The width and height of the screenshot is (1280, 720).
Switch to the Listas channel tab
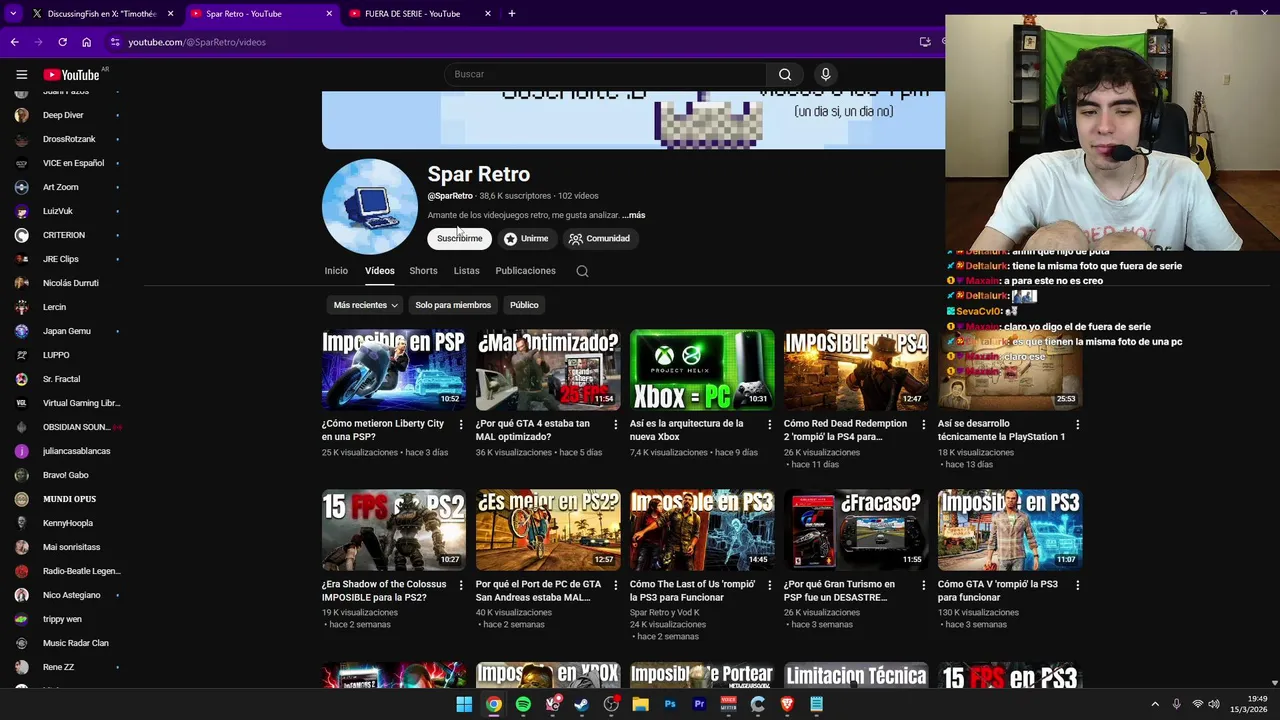466,271
